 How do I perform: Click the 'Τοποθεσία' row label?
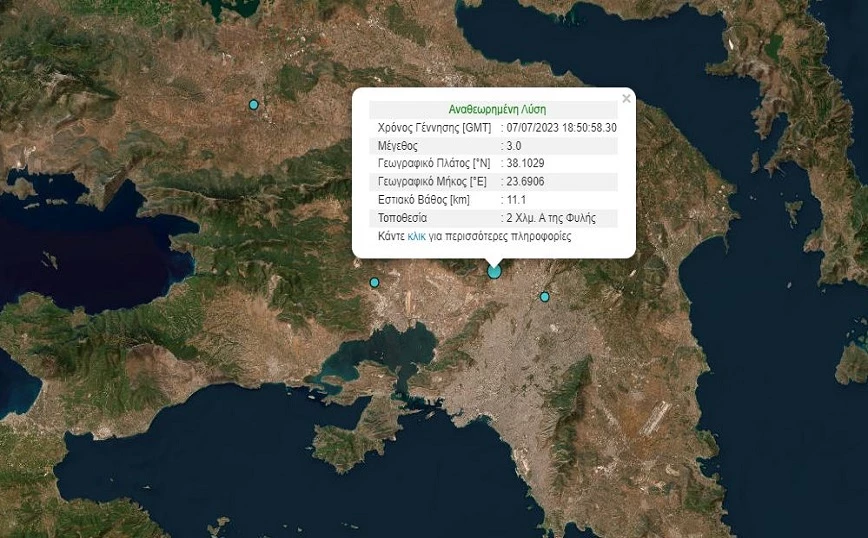pyautogui.click(x=403, y=218)
